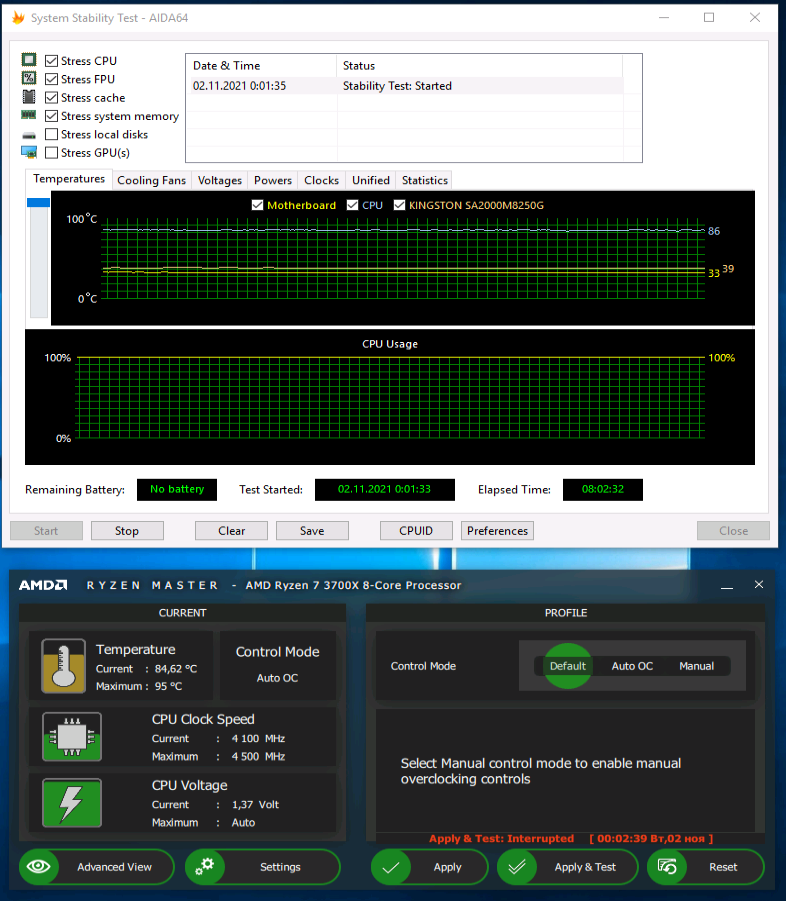Stop the stability test

pos(127,531)
